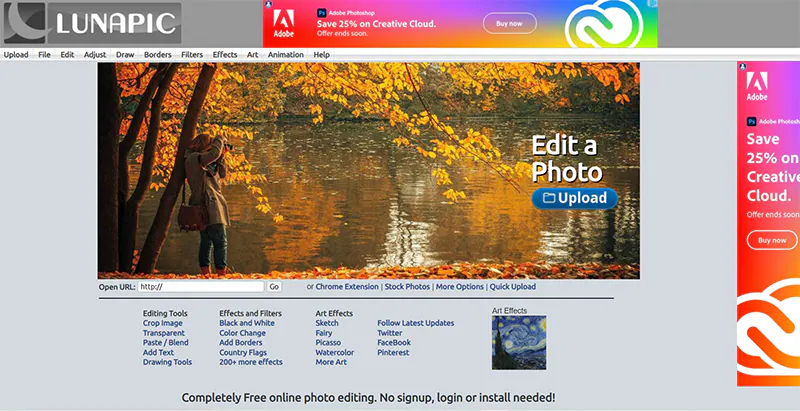Click the autumn lake hero photo
The image size is (800, 411).
[x=368, y=171]
